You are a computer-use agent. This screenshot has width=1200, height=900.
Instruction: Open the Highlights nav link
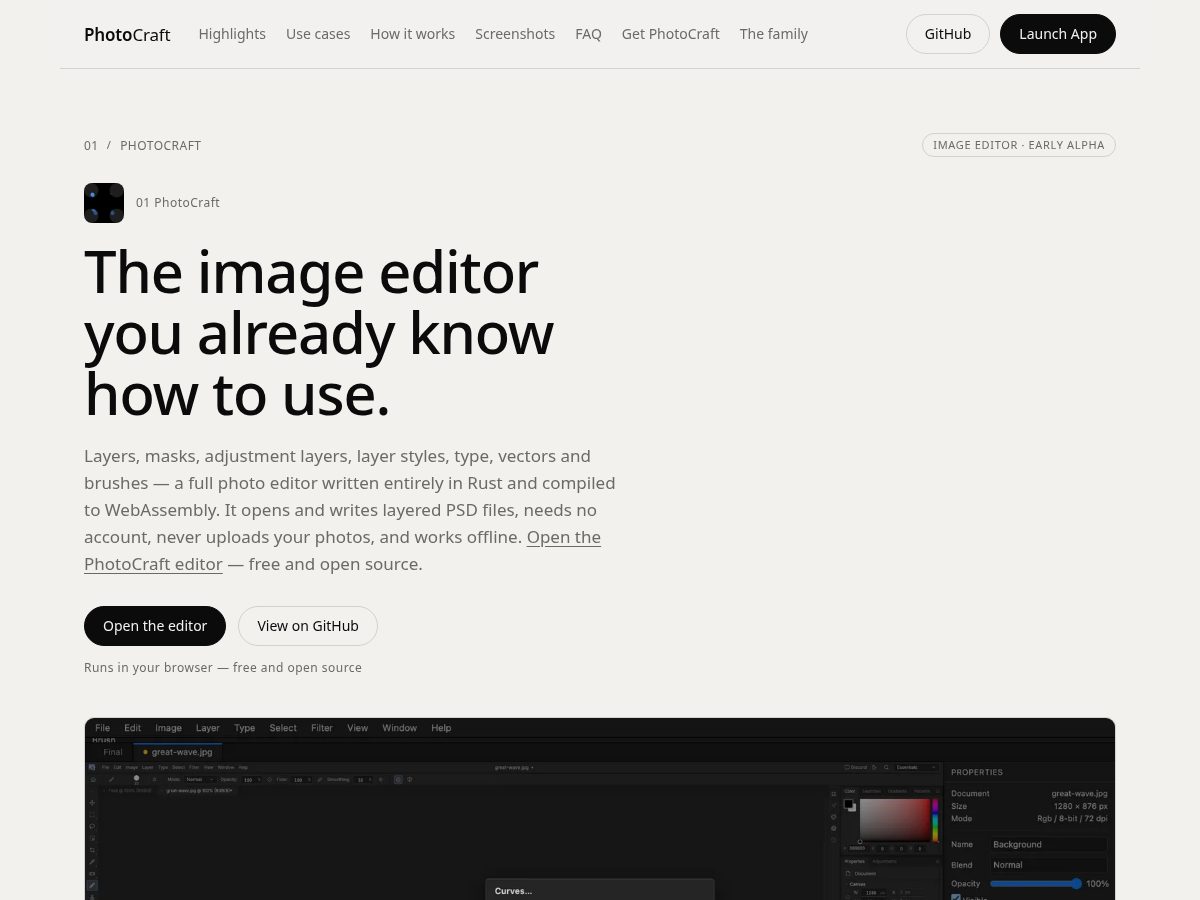232,34
